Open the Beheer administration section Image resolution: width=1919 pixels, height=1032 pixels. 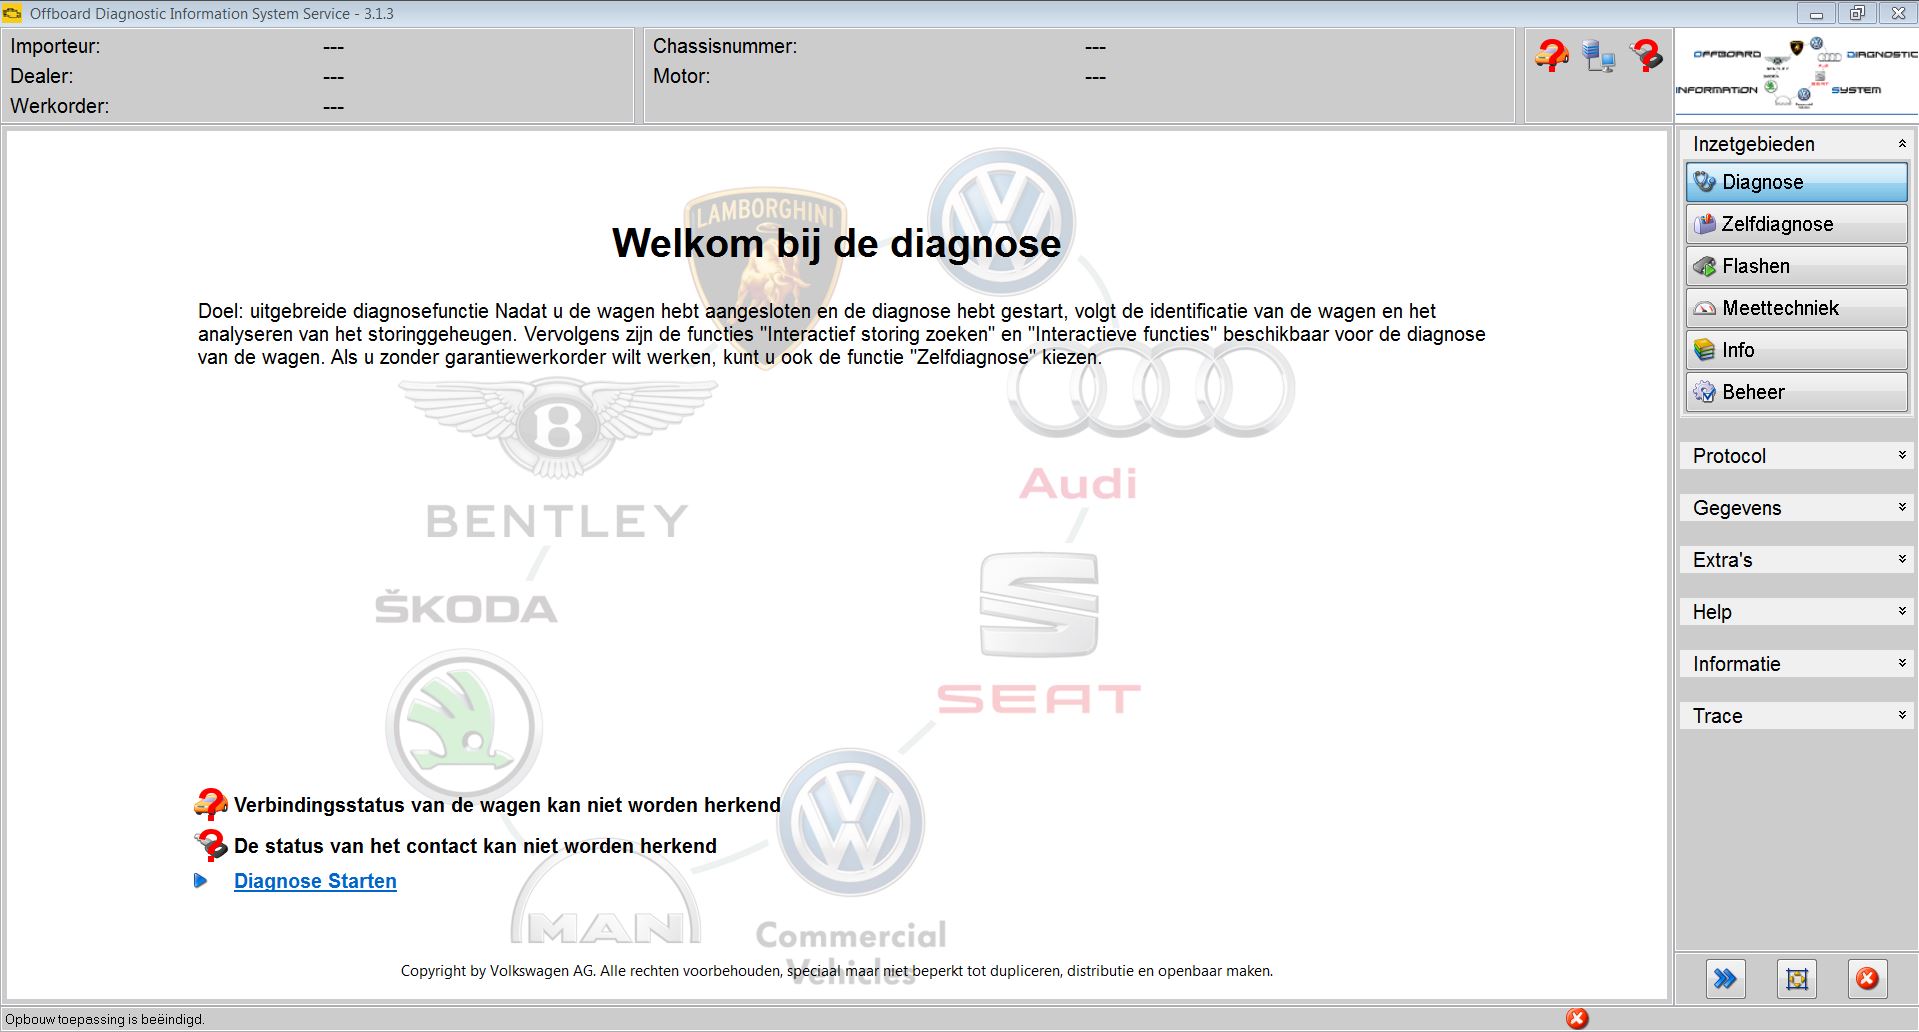pos(1796,392)
